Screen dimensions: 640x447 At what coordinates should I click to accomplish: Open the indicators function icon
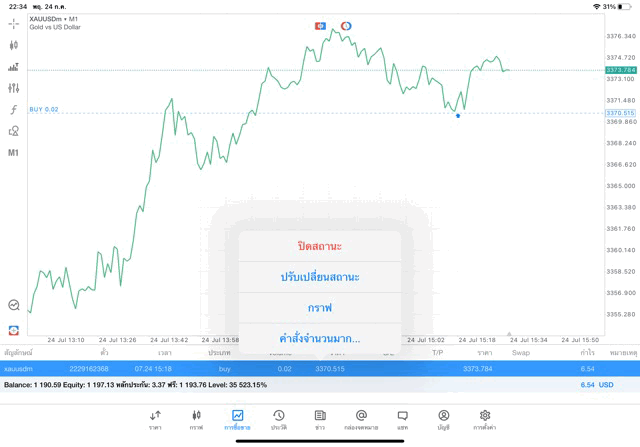pyautogui.click(x=14, y=110)
